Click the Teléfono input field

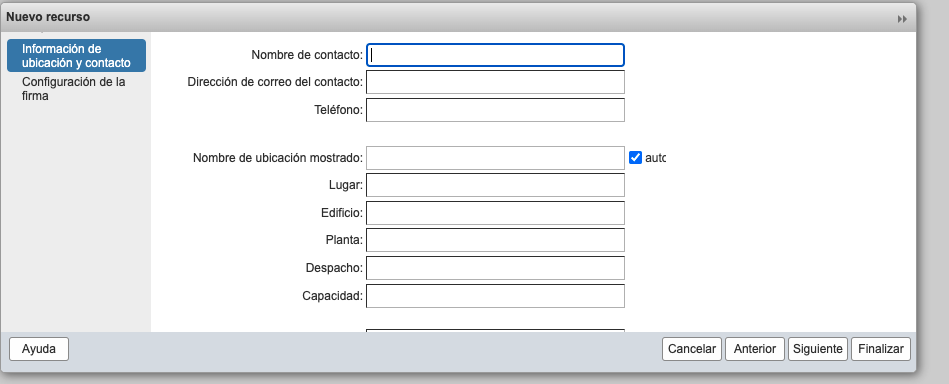pyautogui.click(x=495, y=110)
